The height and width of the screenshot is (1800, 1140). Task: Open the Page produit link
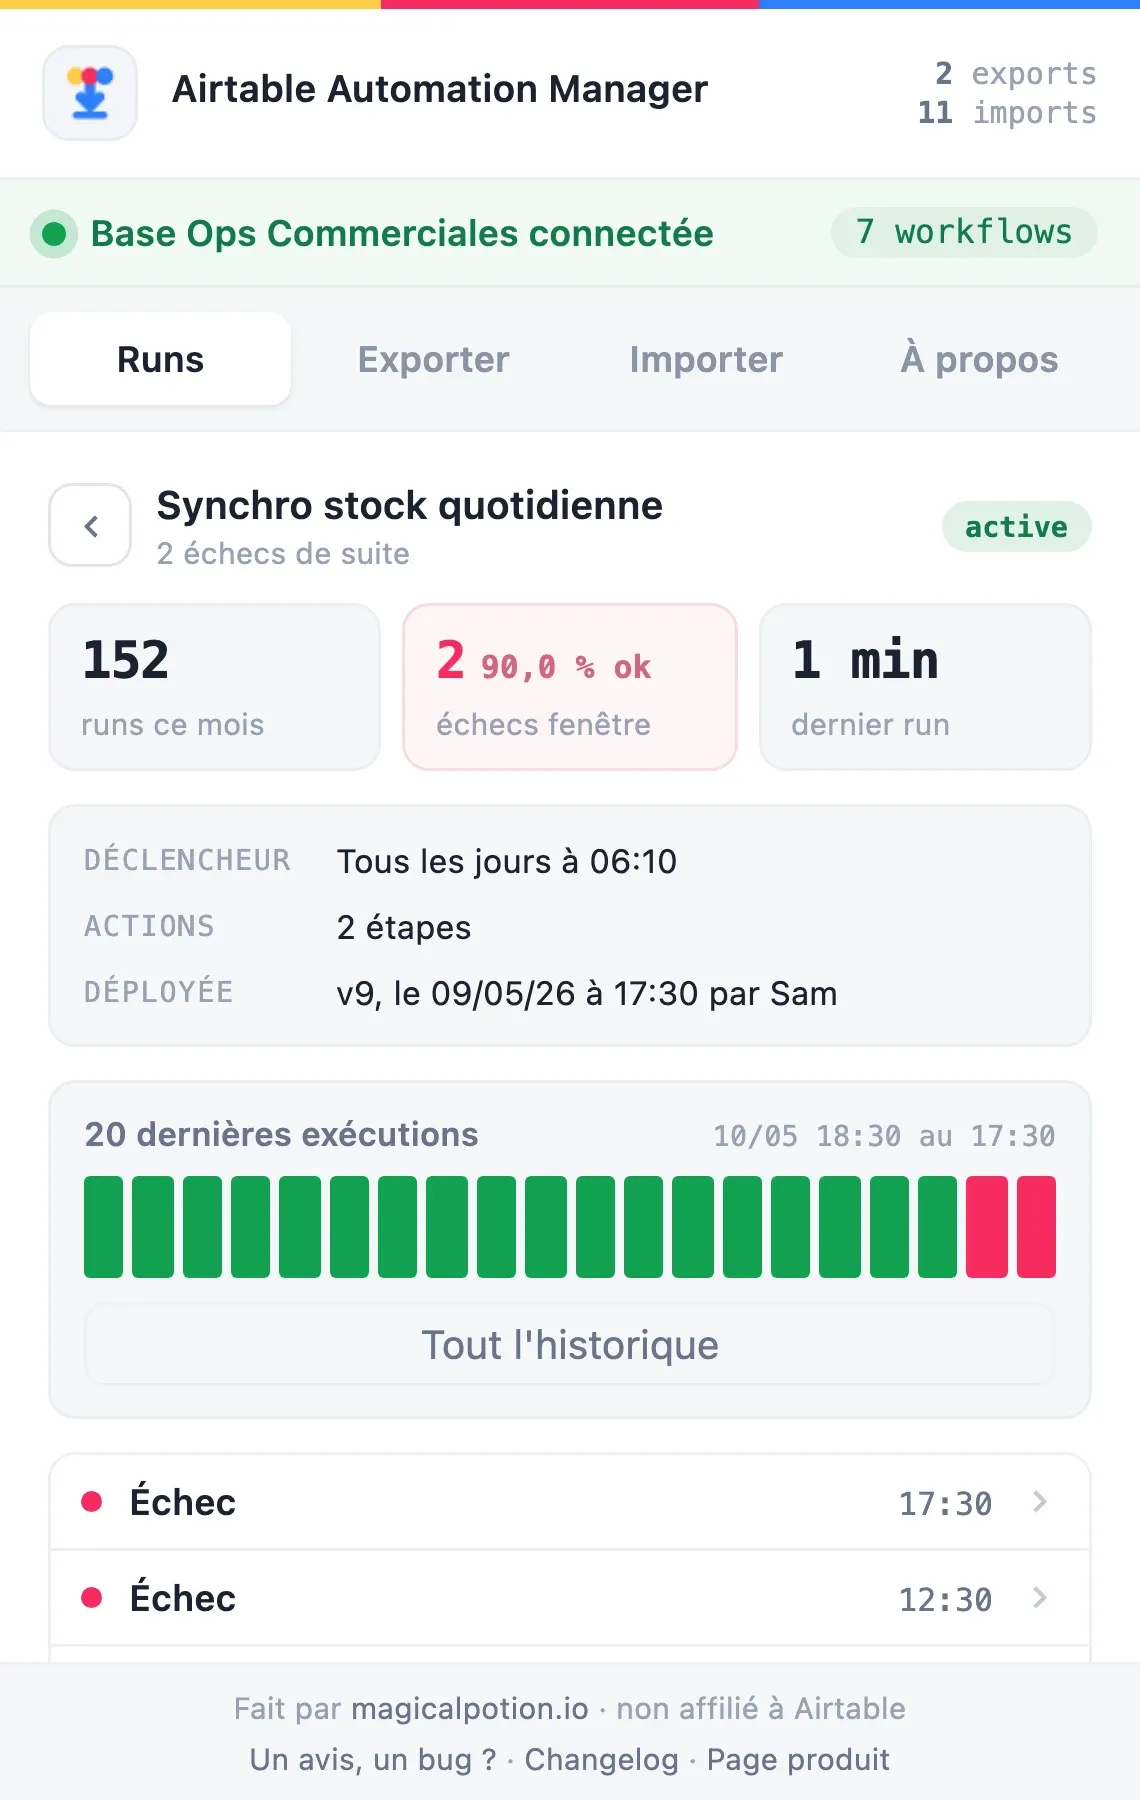[798, 1759]
